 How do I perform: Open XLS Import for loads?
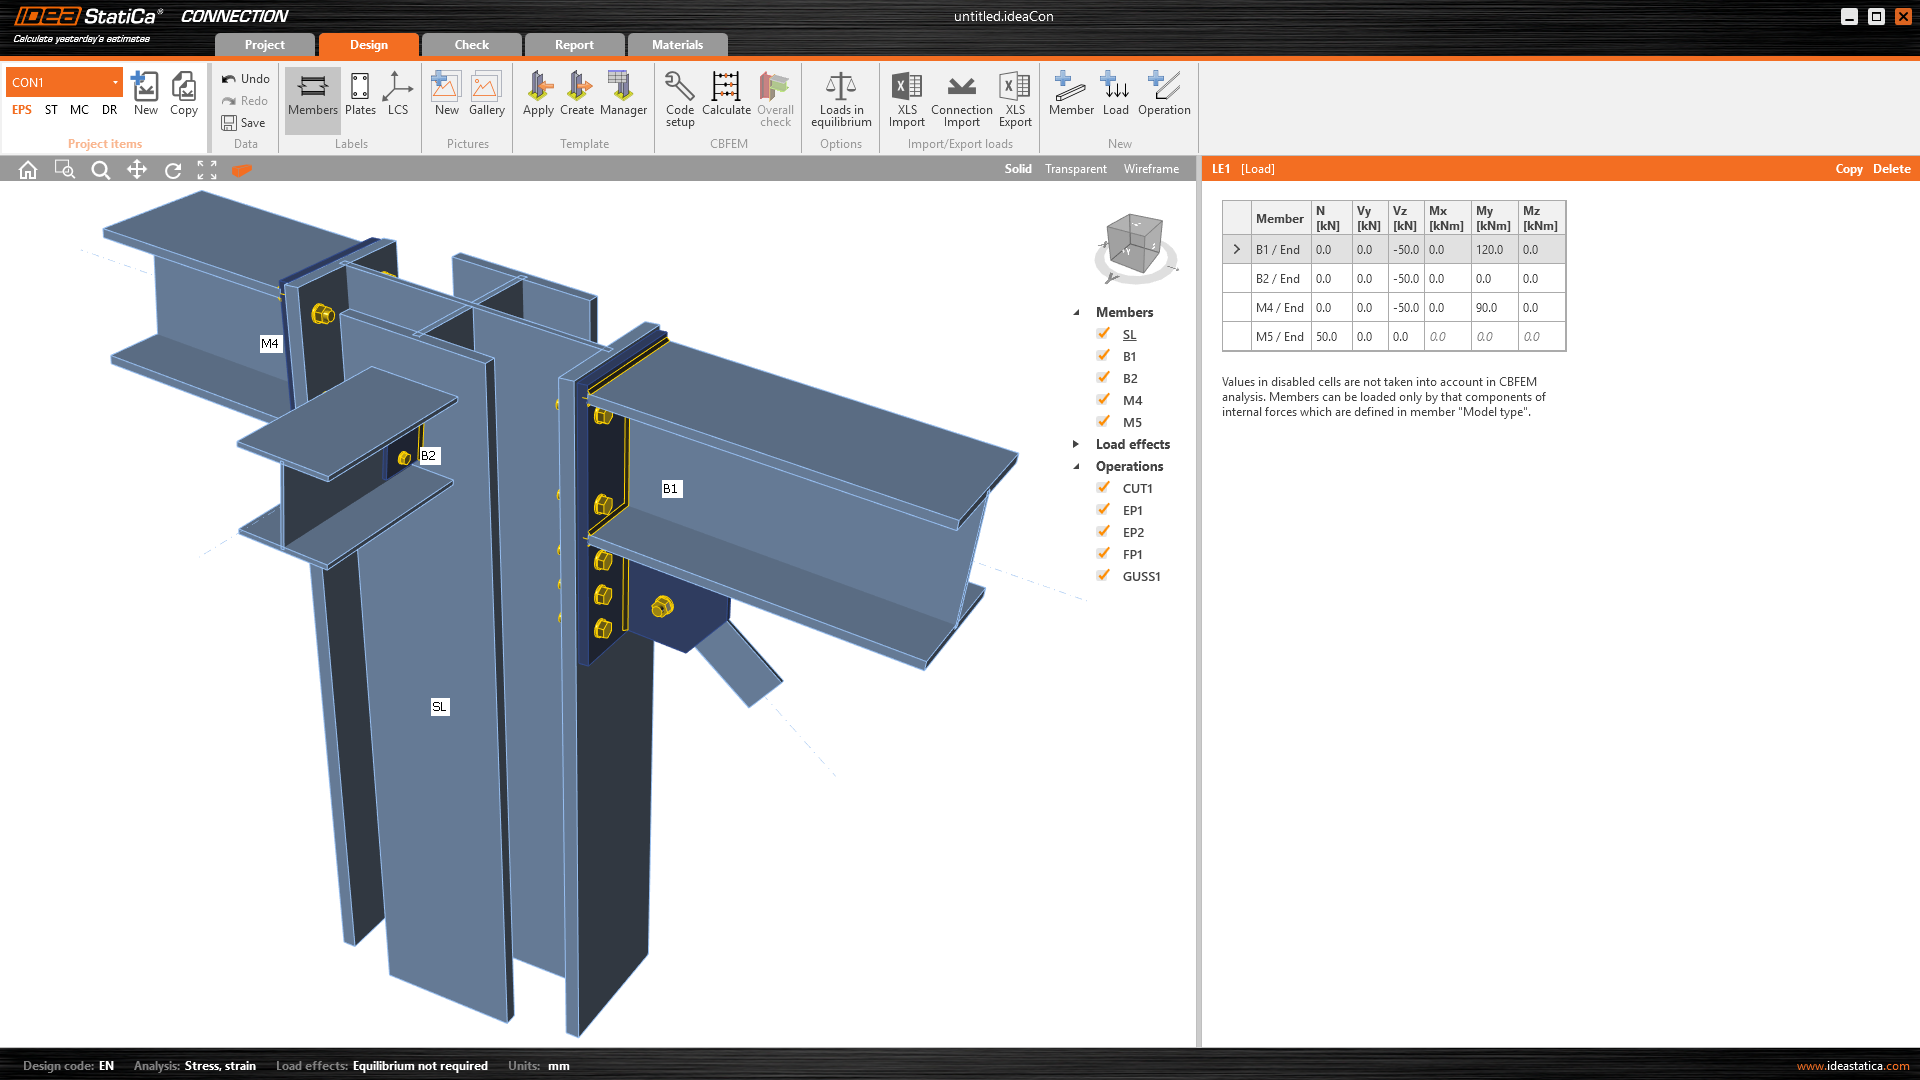pyautogui.click(x=906, y=87)
